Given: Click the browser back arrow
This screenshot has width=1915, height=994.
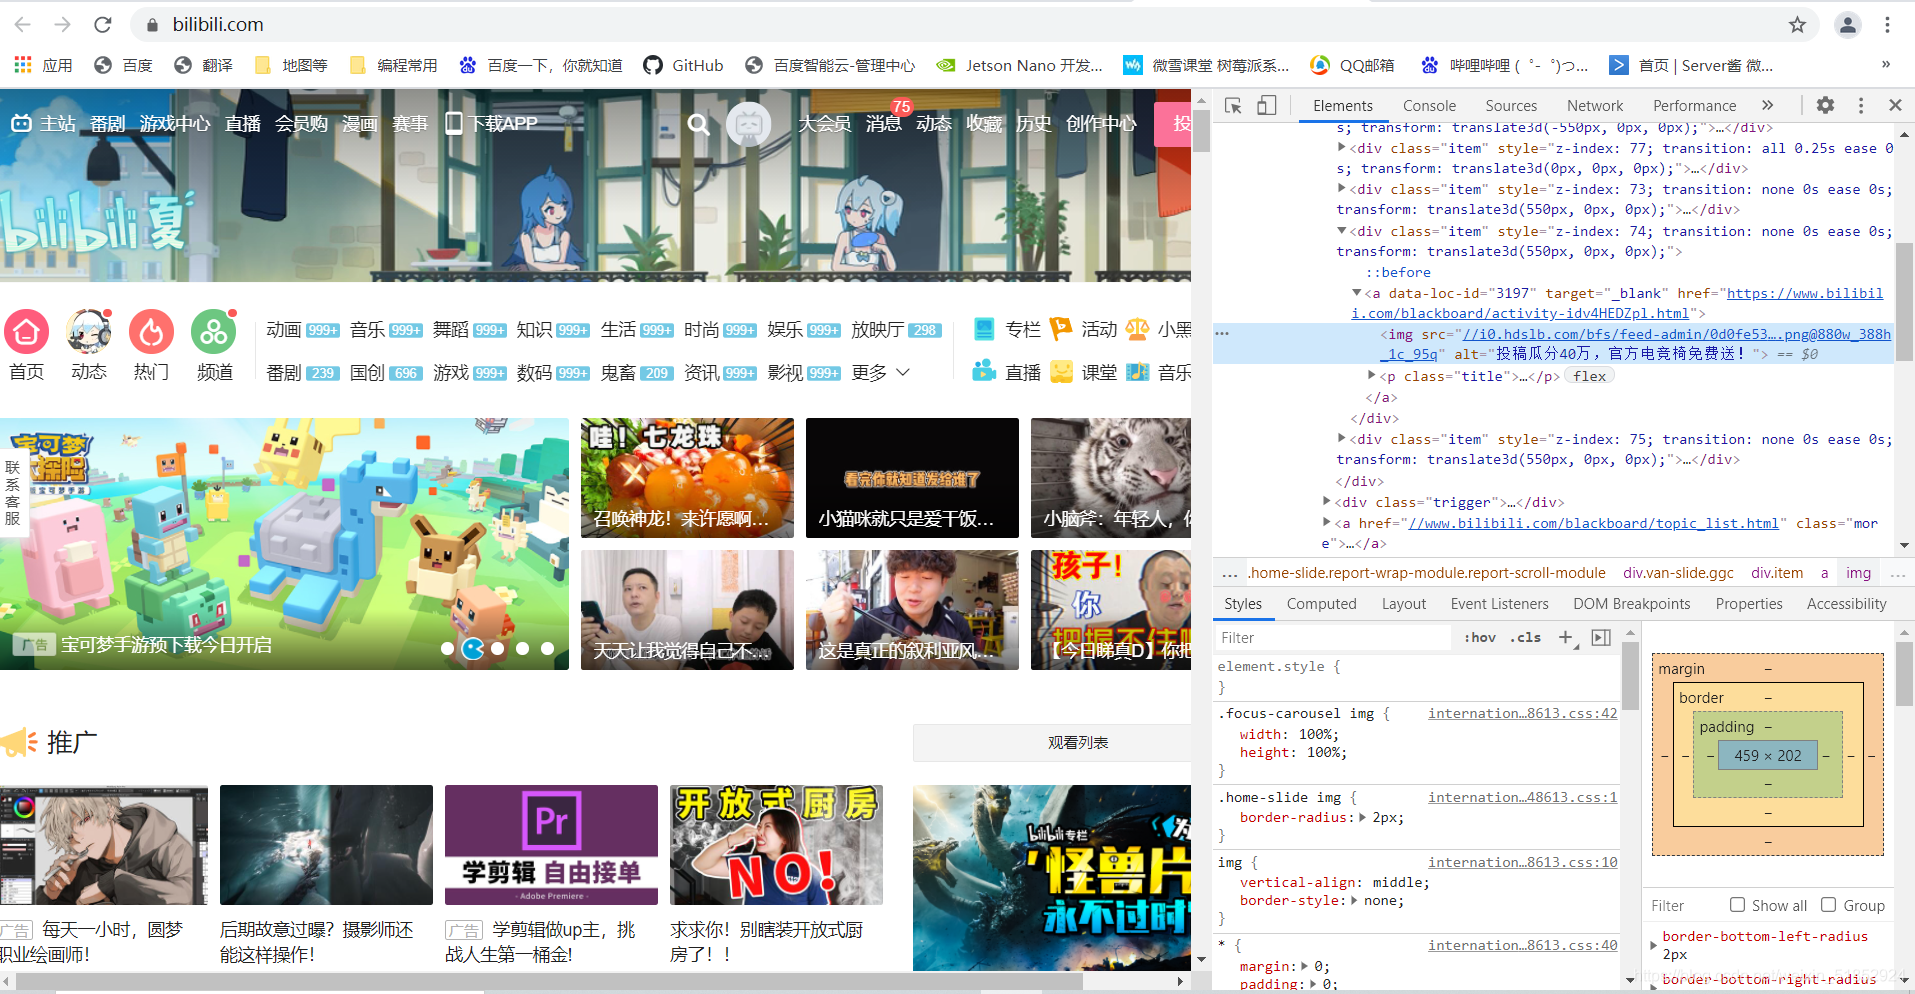Looking at the screenshot, I should click(x=23, y=24).
